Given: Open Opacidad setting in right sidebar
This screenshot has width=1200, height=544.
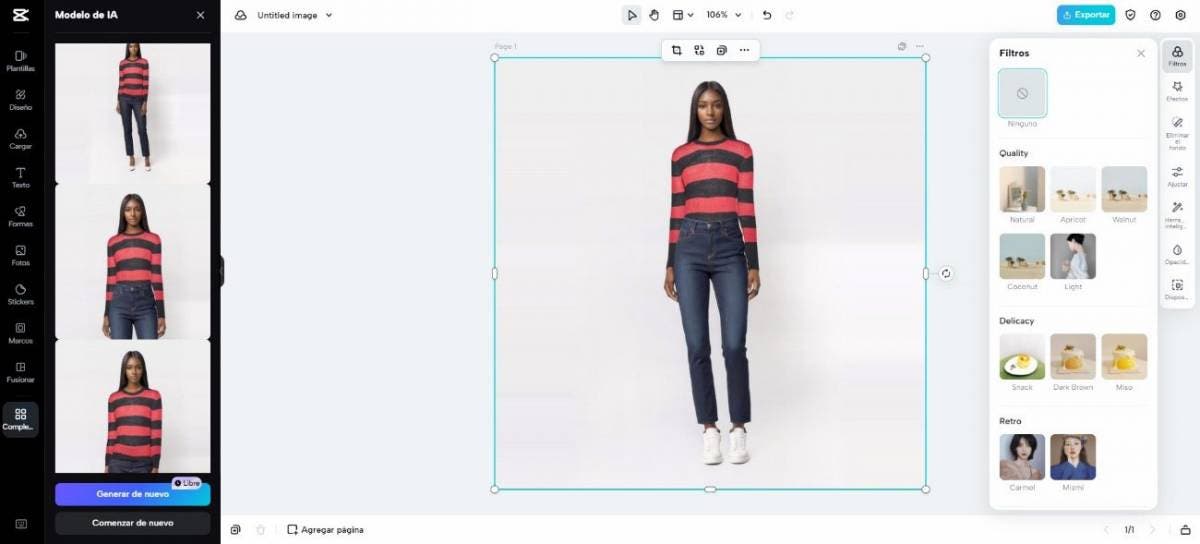Looking at the screenshot, I should click(1177, 254).
